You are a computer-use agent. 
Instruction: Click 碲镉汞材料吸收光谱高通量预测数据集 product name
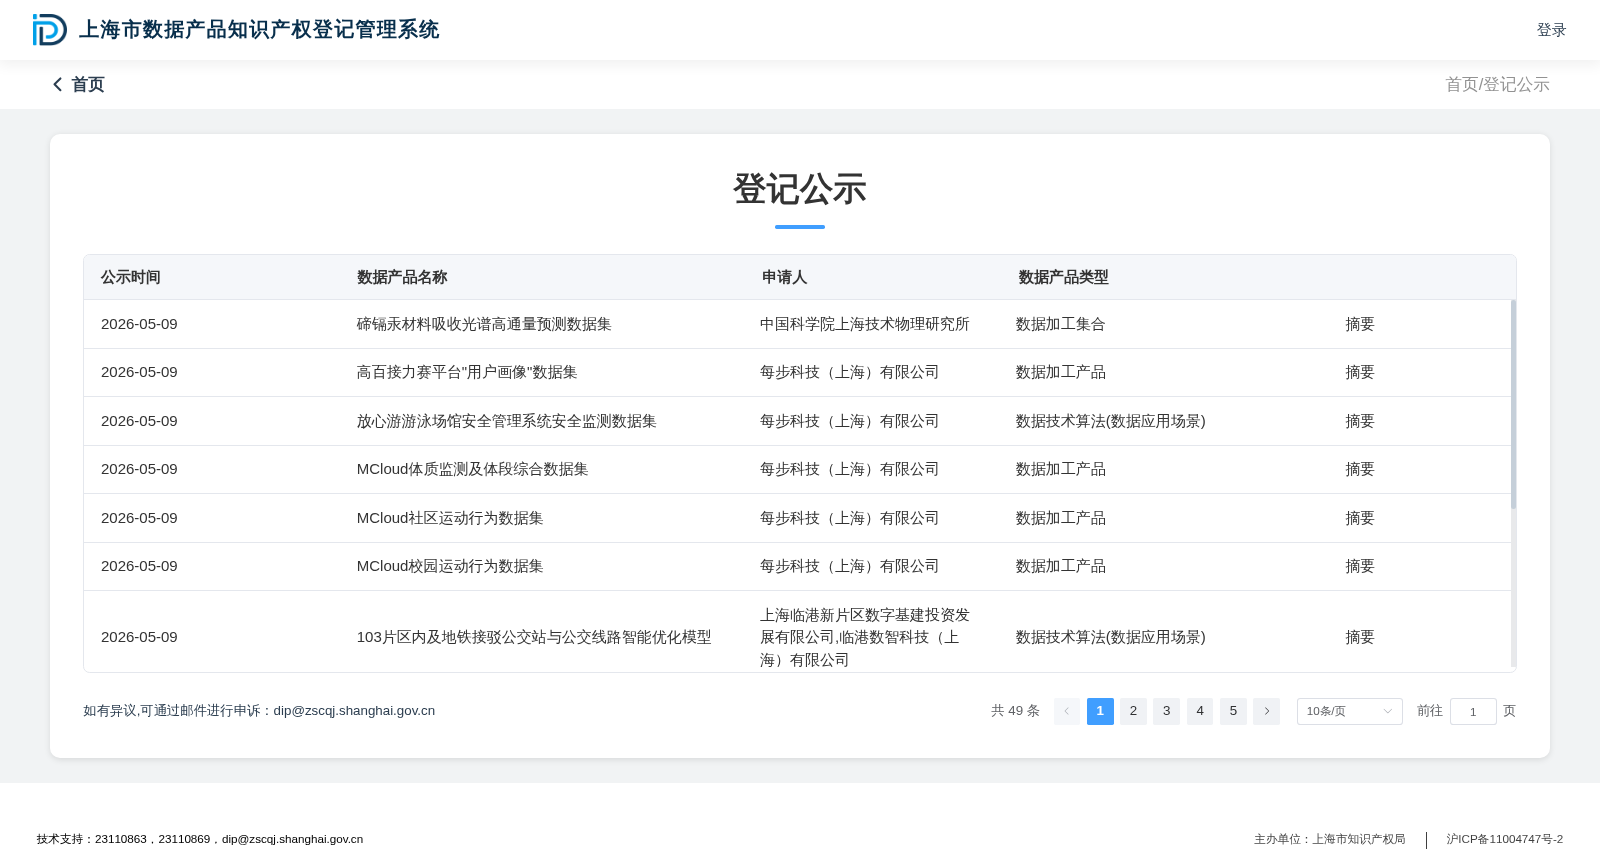tap(484, 324)
